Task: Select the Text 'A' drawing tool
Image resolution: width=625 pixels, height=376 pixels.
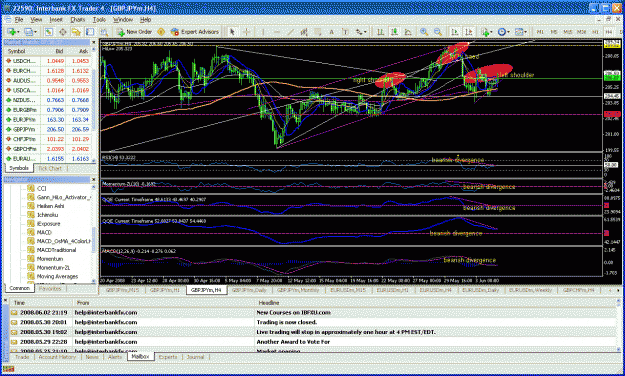Action: pyautogui.click(x=331, y=32)
